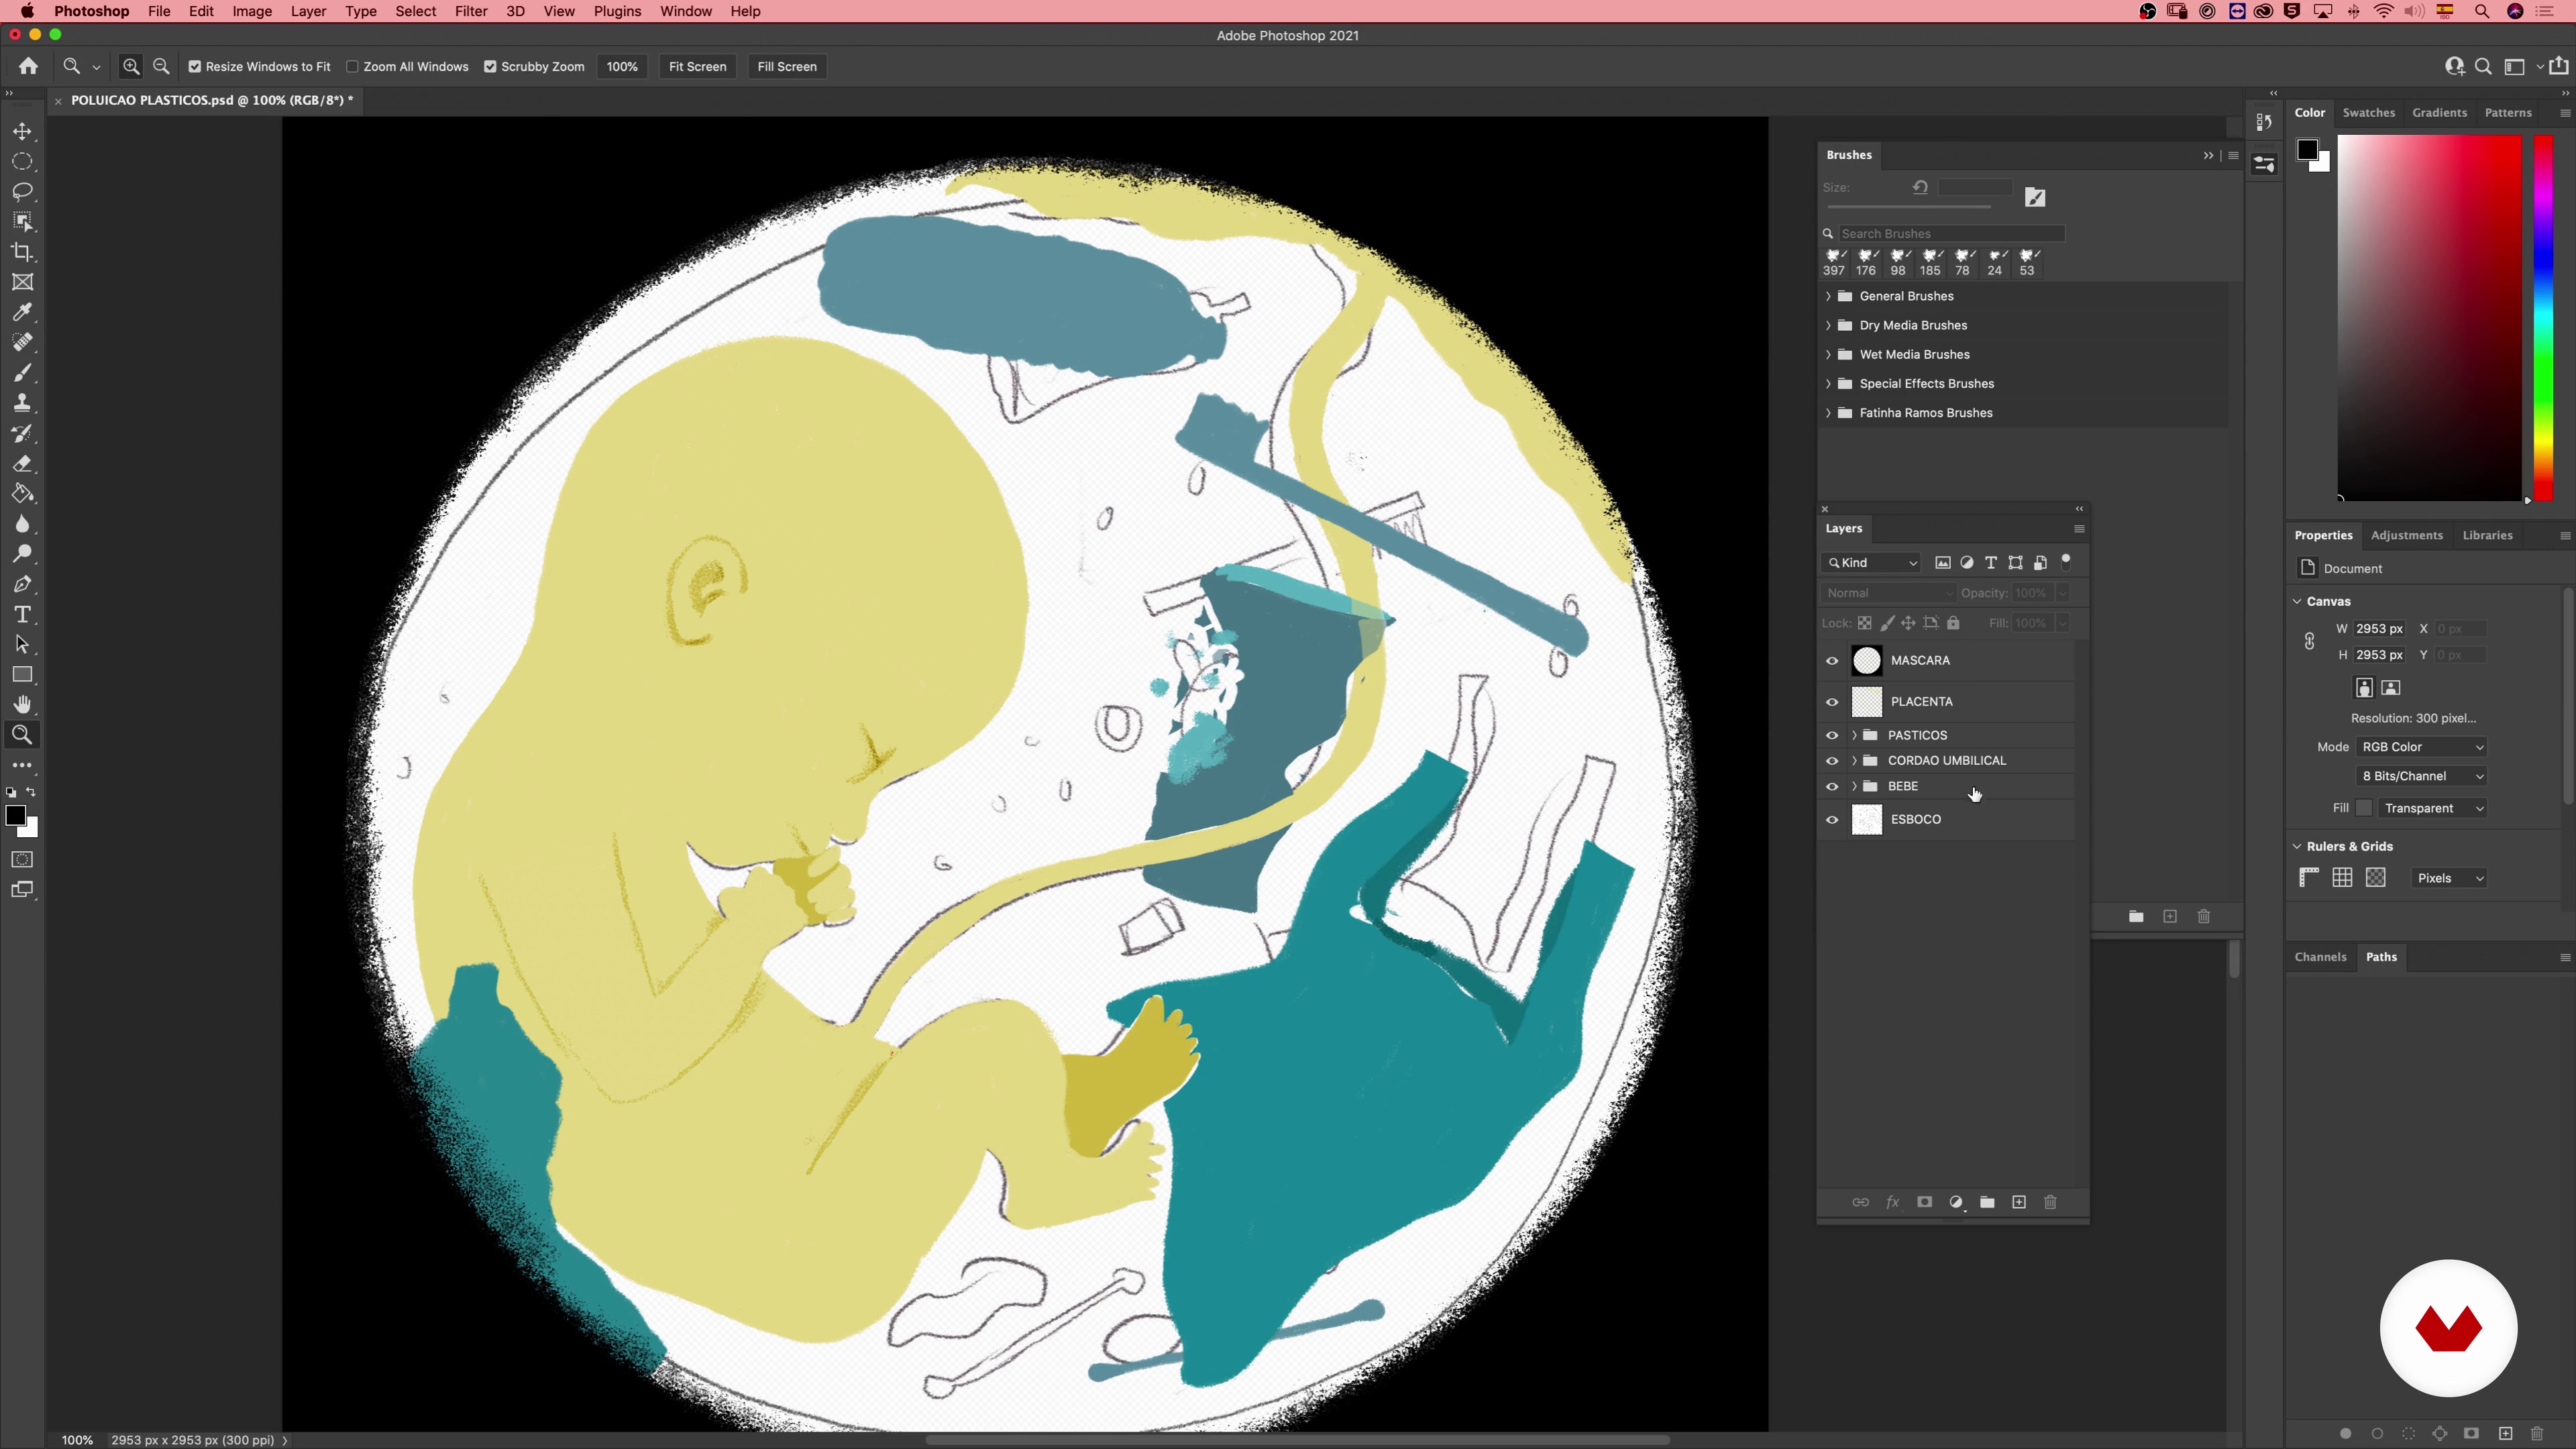Click the Fill Screen button
The image size is (2576, 1449).
pos(787,67)
